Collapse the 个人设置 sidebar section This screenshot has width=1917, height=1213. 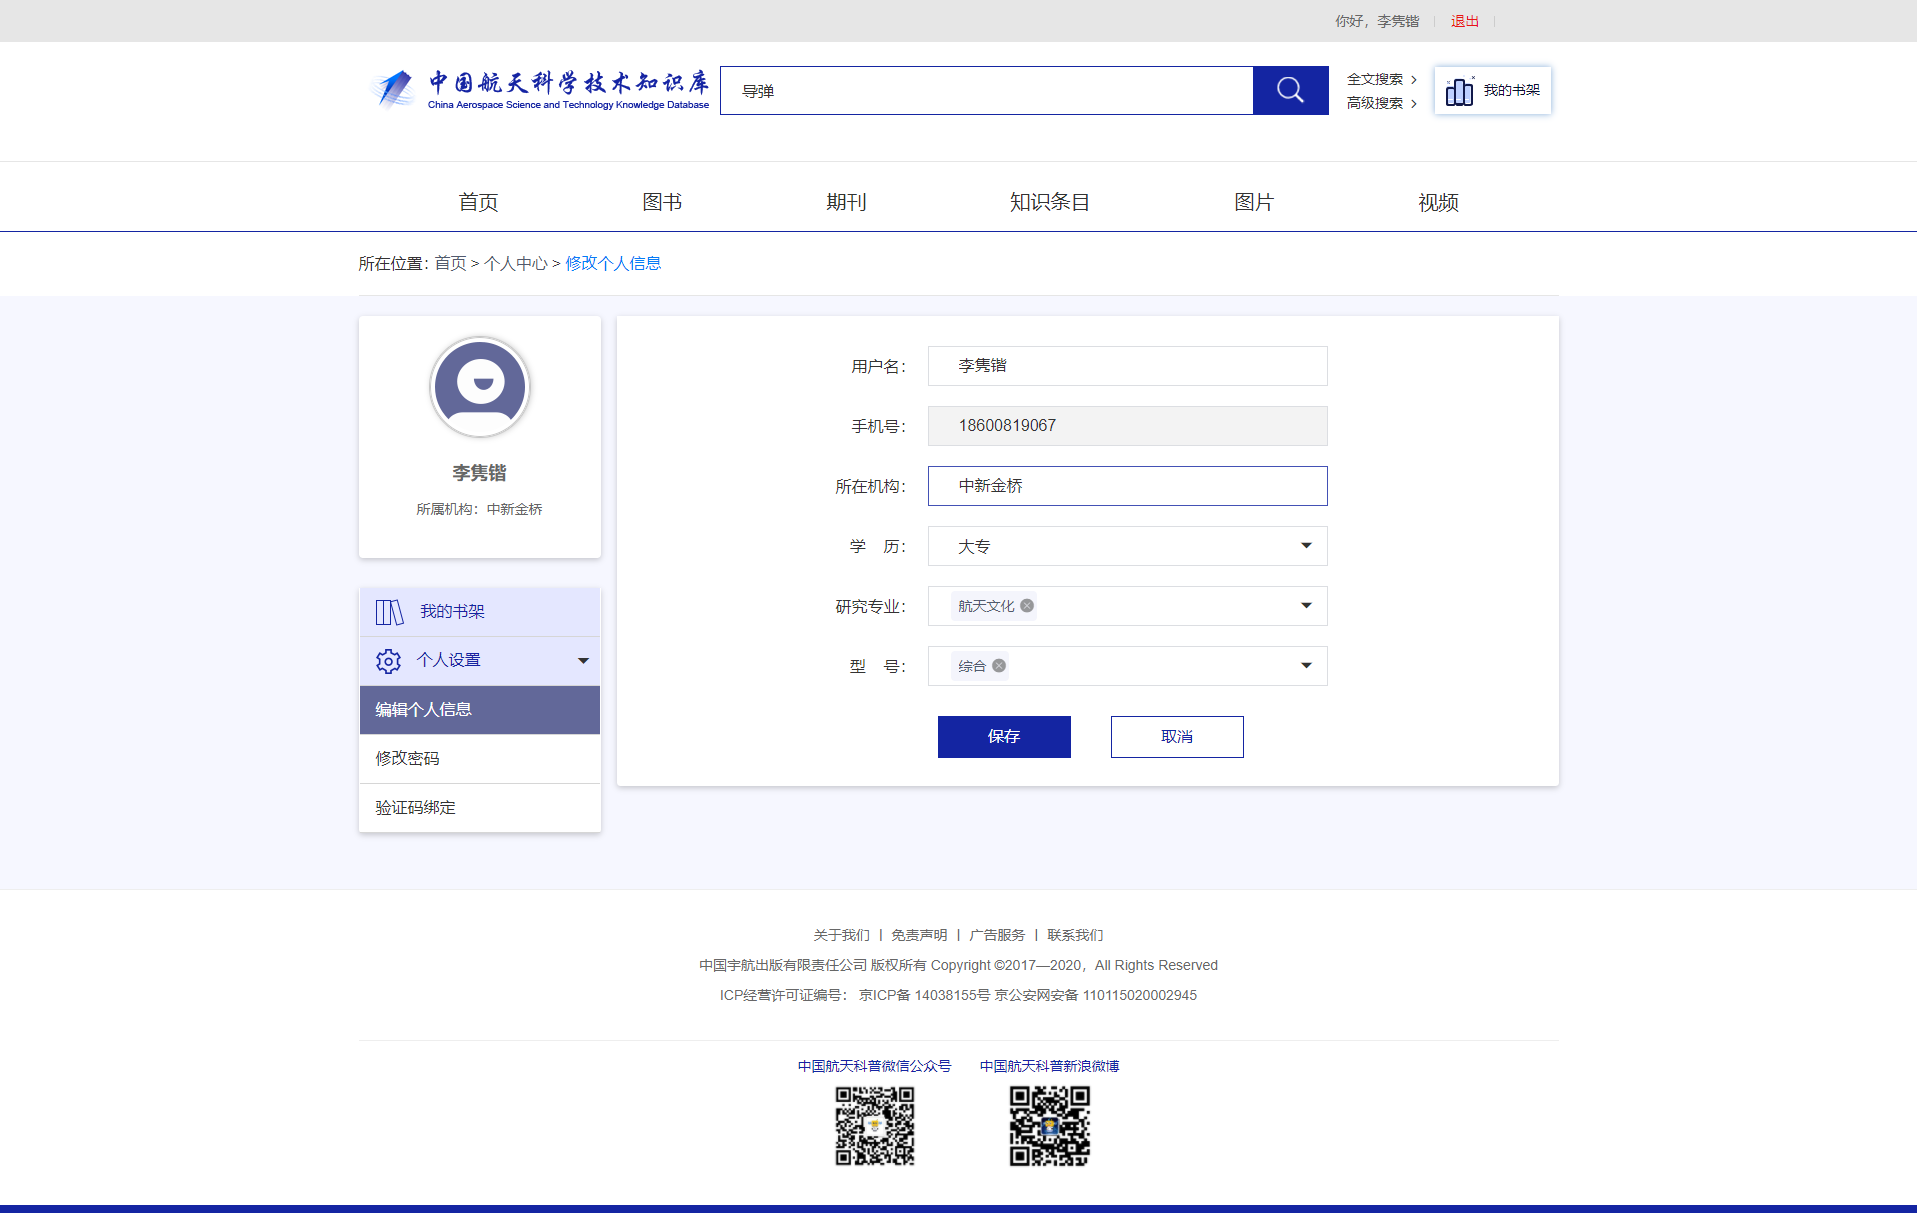(x=583, y=661)
